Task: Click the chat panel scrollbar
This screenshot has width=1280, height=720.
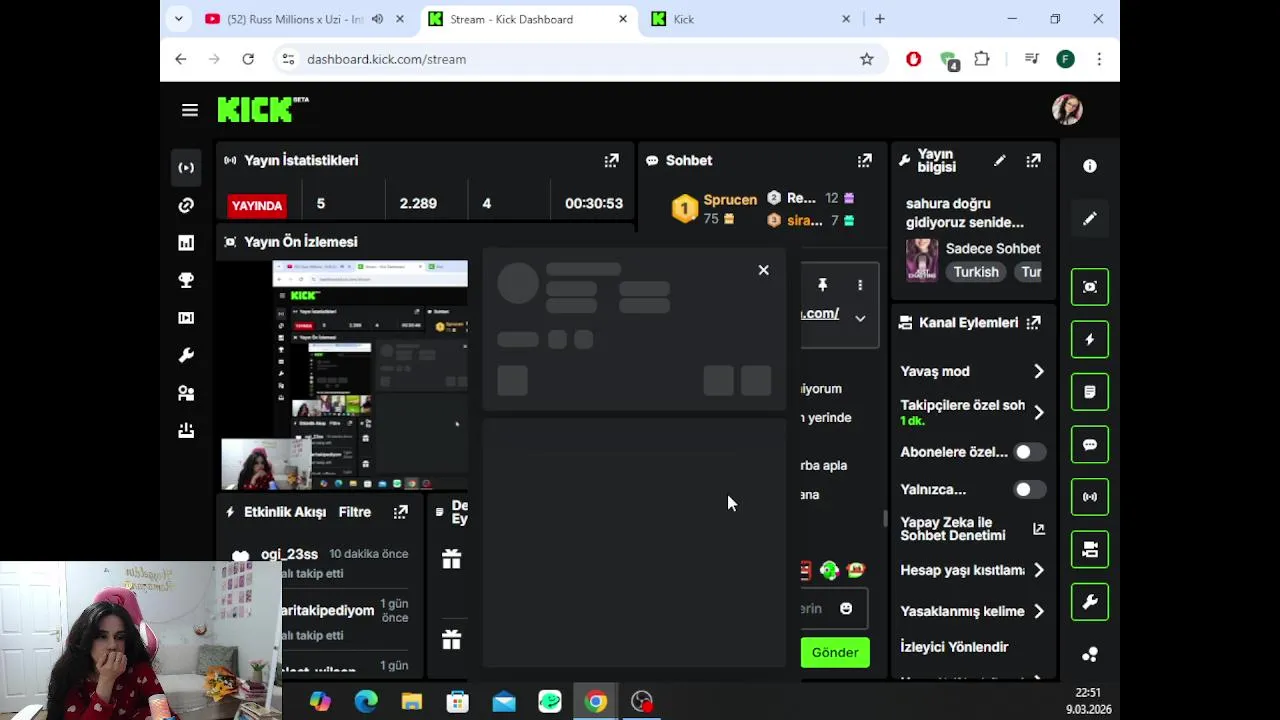Action: (x=885, y=518)
